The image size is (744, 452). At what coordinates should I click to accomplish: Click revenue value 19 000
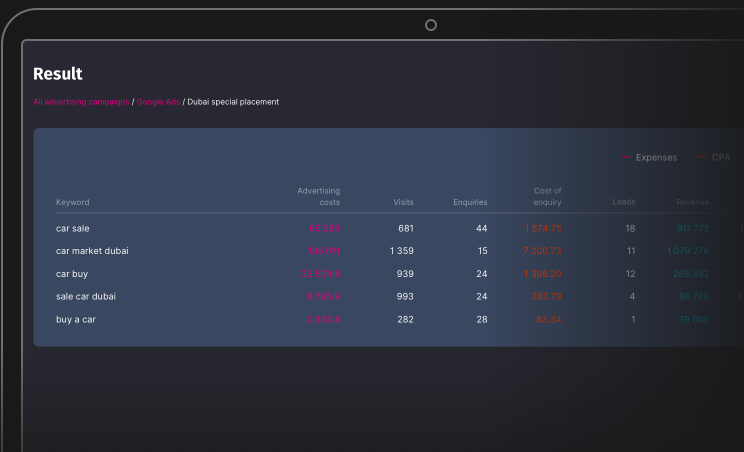(694, 320)
